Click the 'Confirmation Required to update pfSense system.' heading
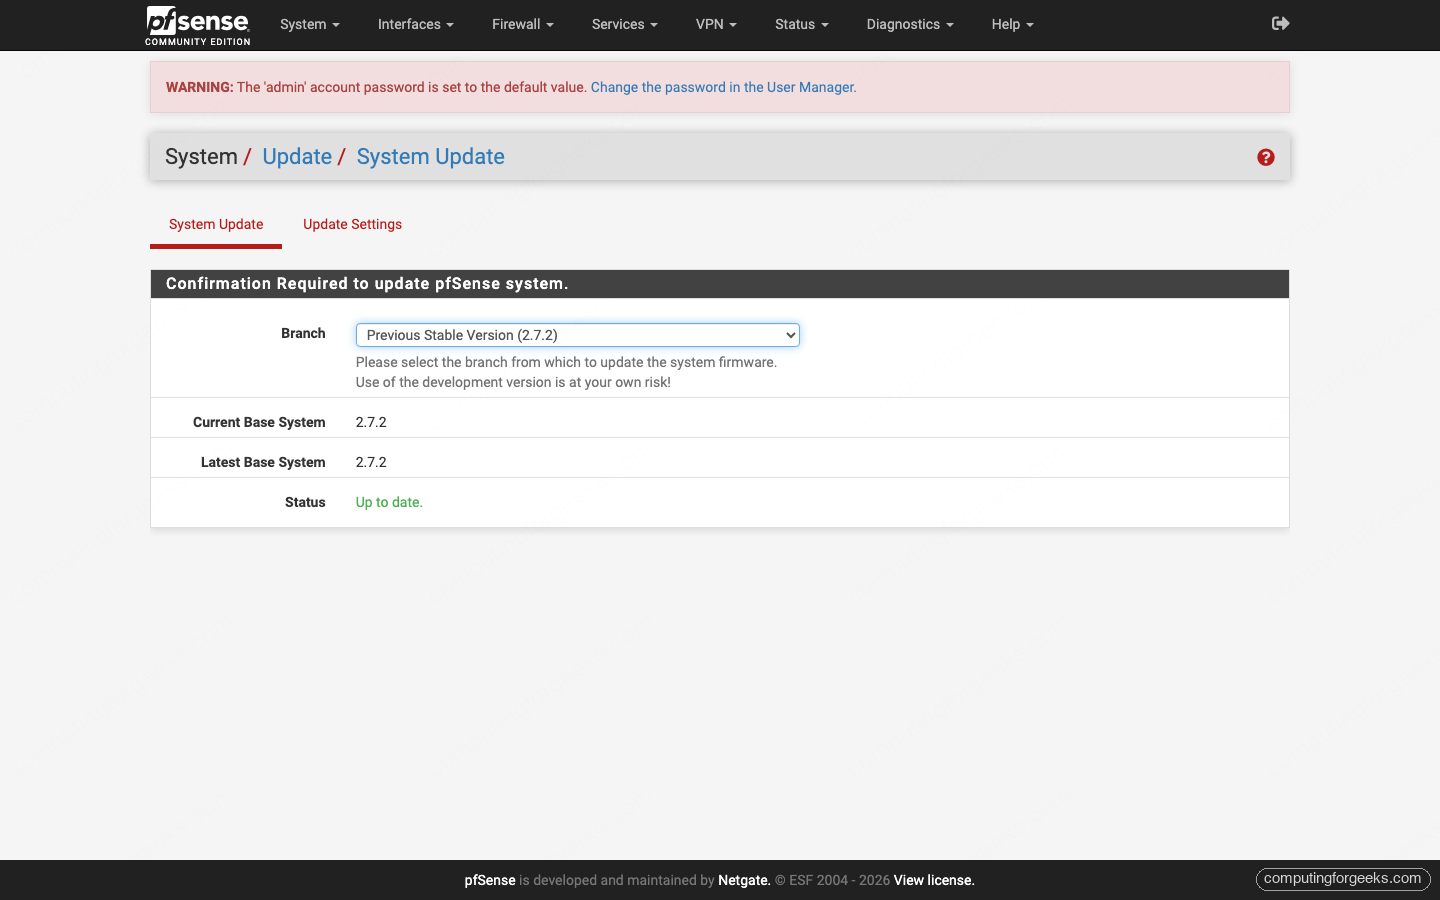This screenshot has height=900, width=1440. [x=367, y=284]
